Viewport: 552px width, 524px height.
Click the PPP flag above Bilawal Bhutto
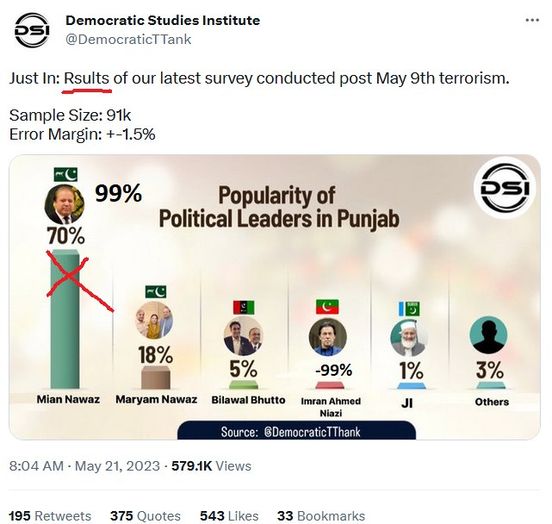pos(244,307)
